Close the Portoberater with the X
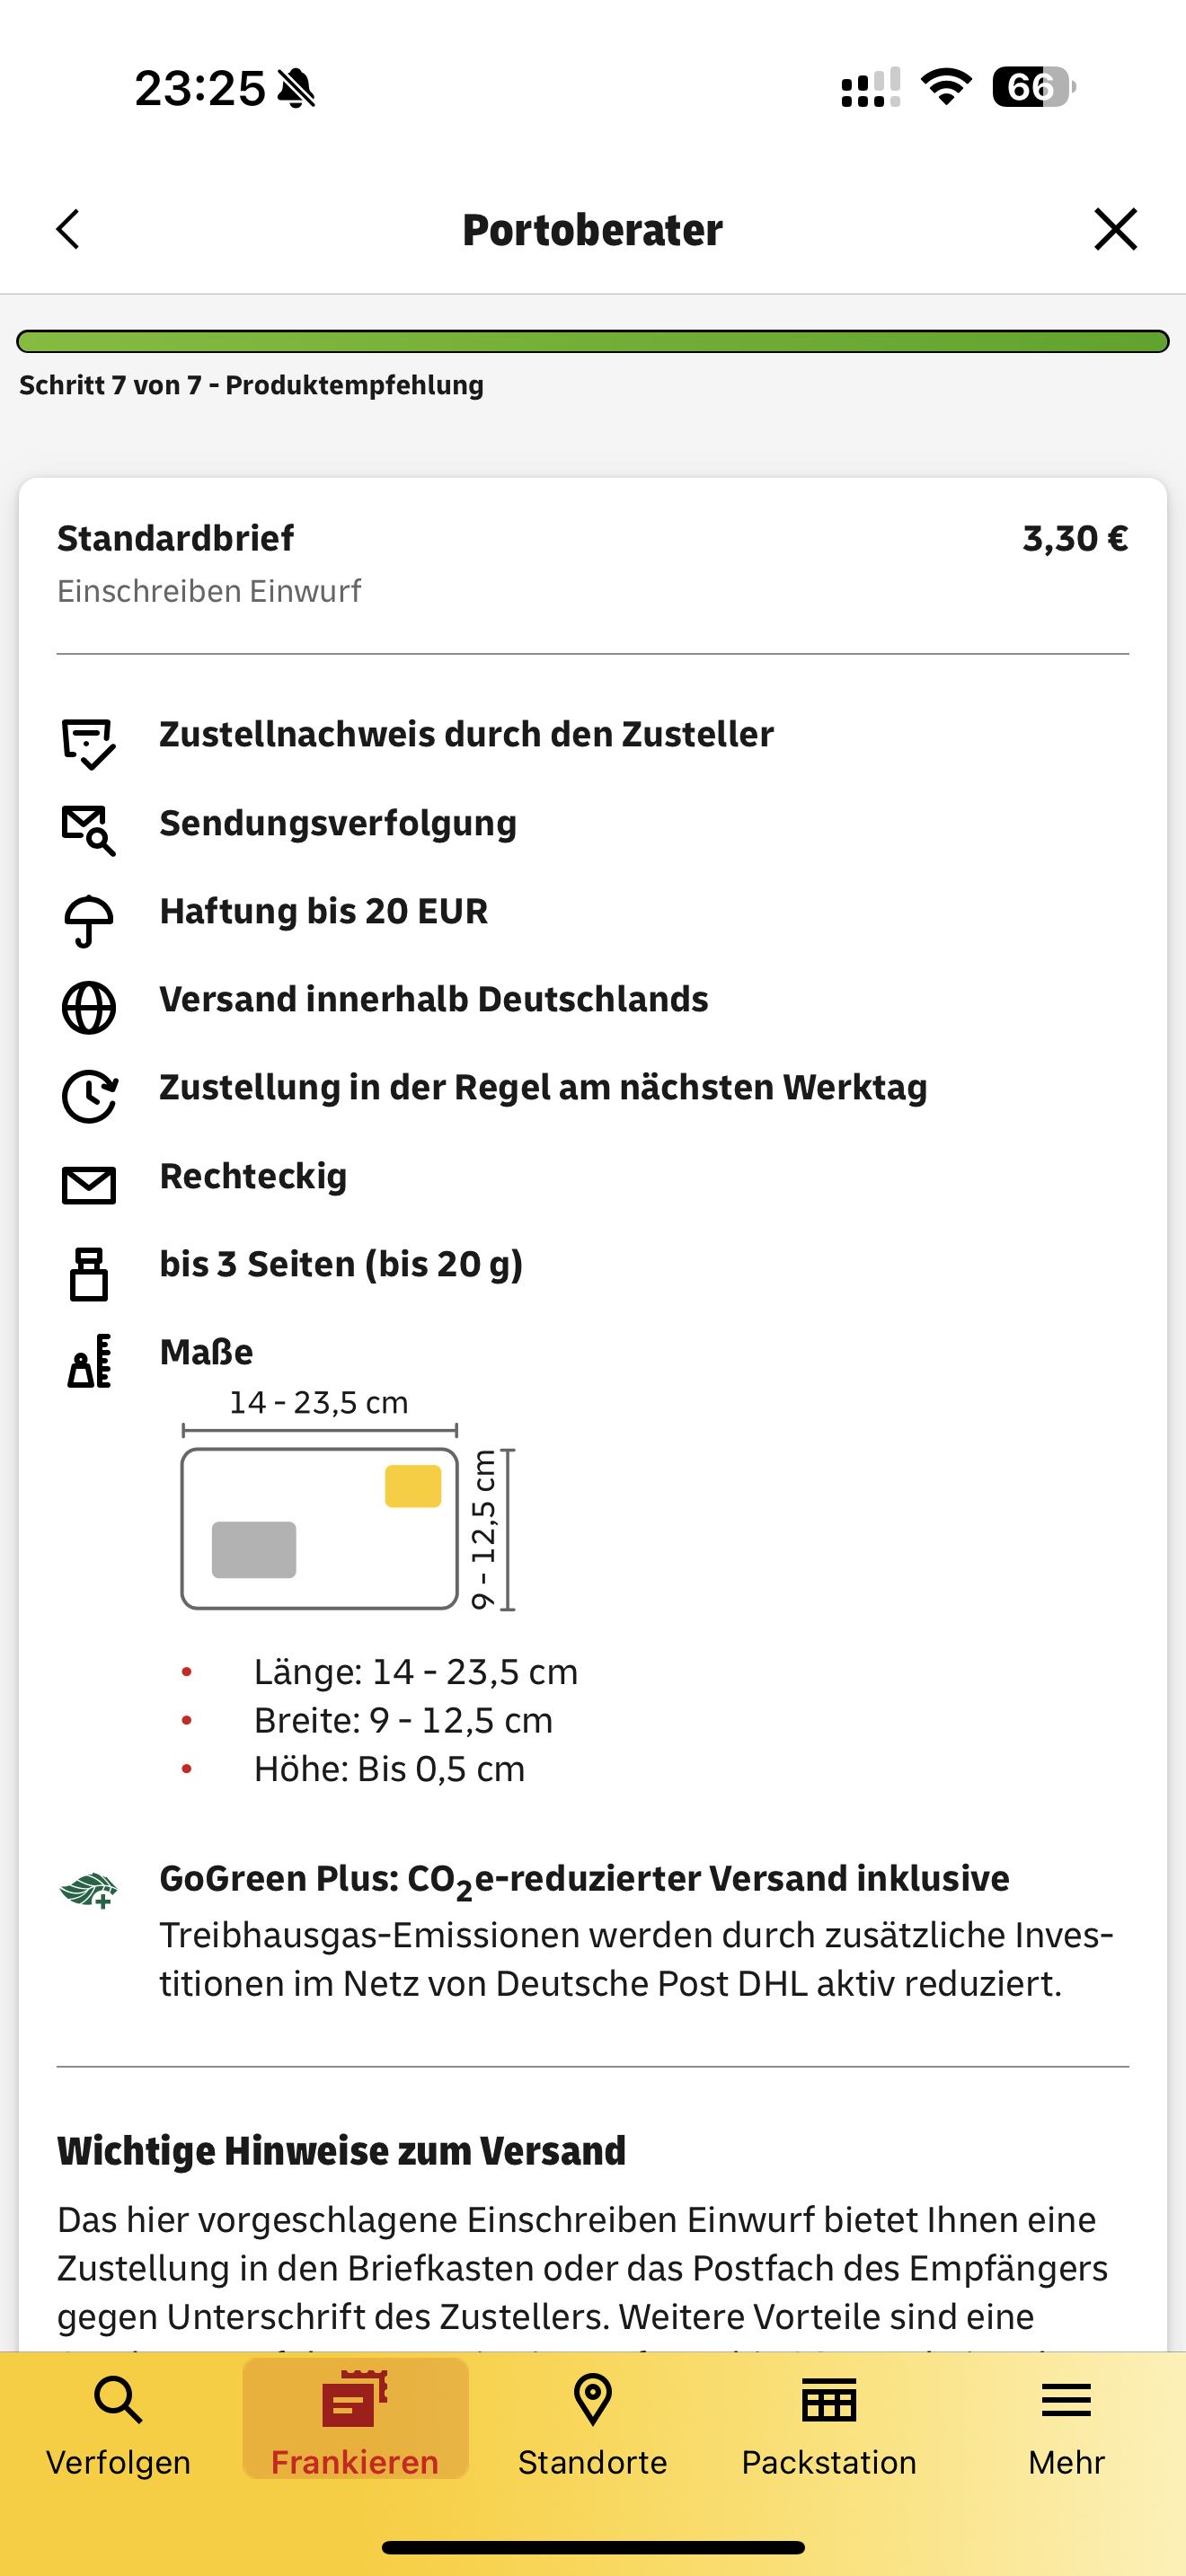Image resolution: width=1186 pixels, height=2576 pixels. tap(1115, 229)
